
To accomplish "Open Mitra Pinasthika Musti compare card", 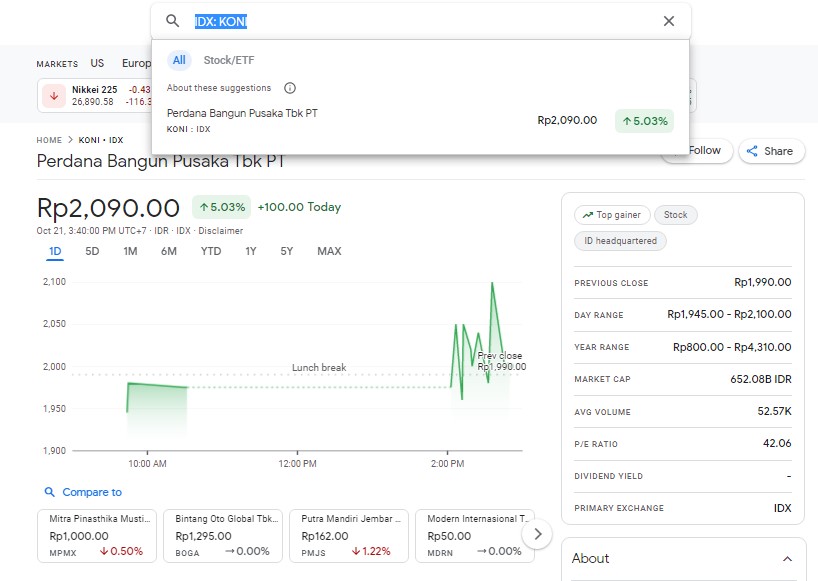I will click(x=97, y=536).
